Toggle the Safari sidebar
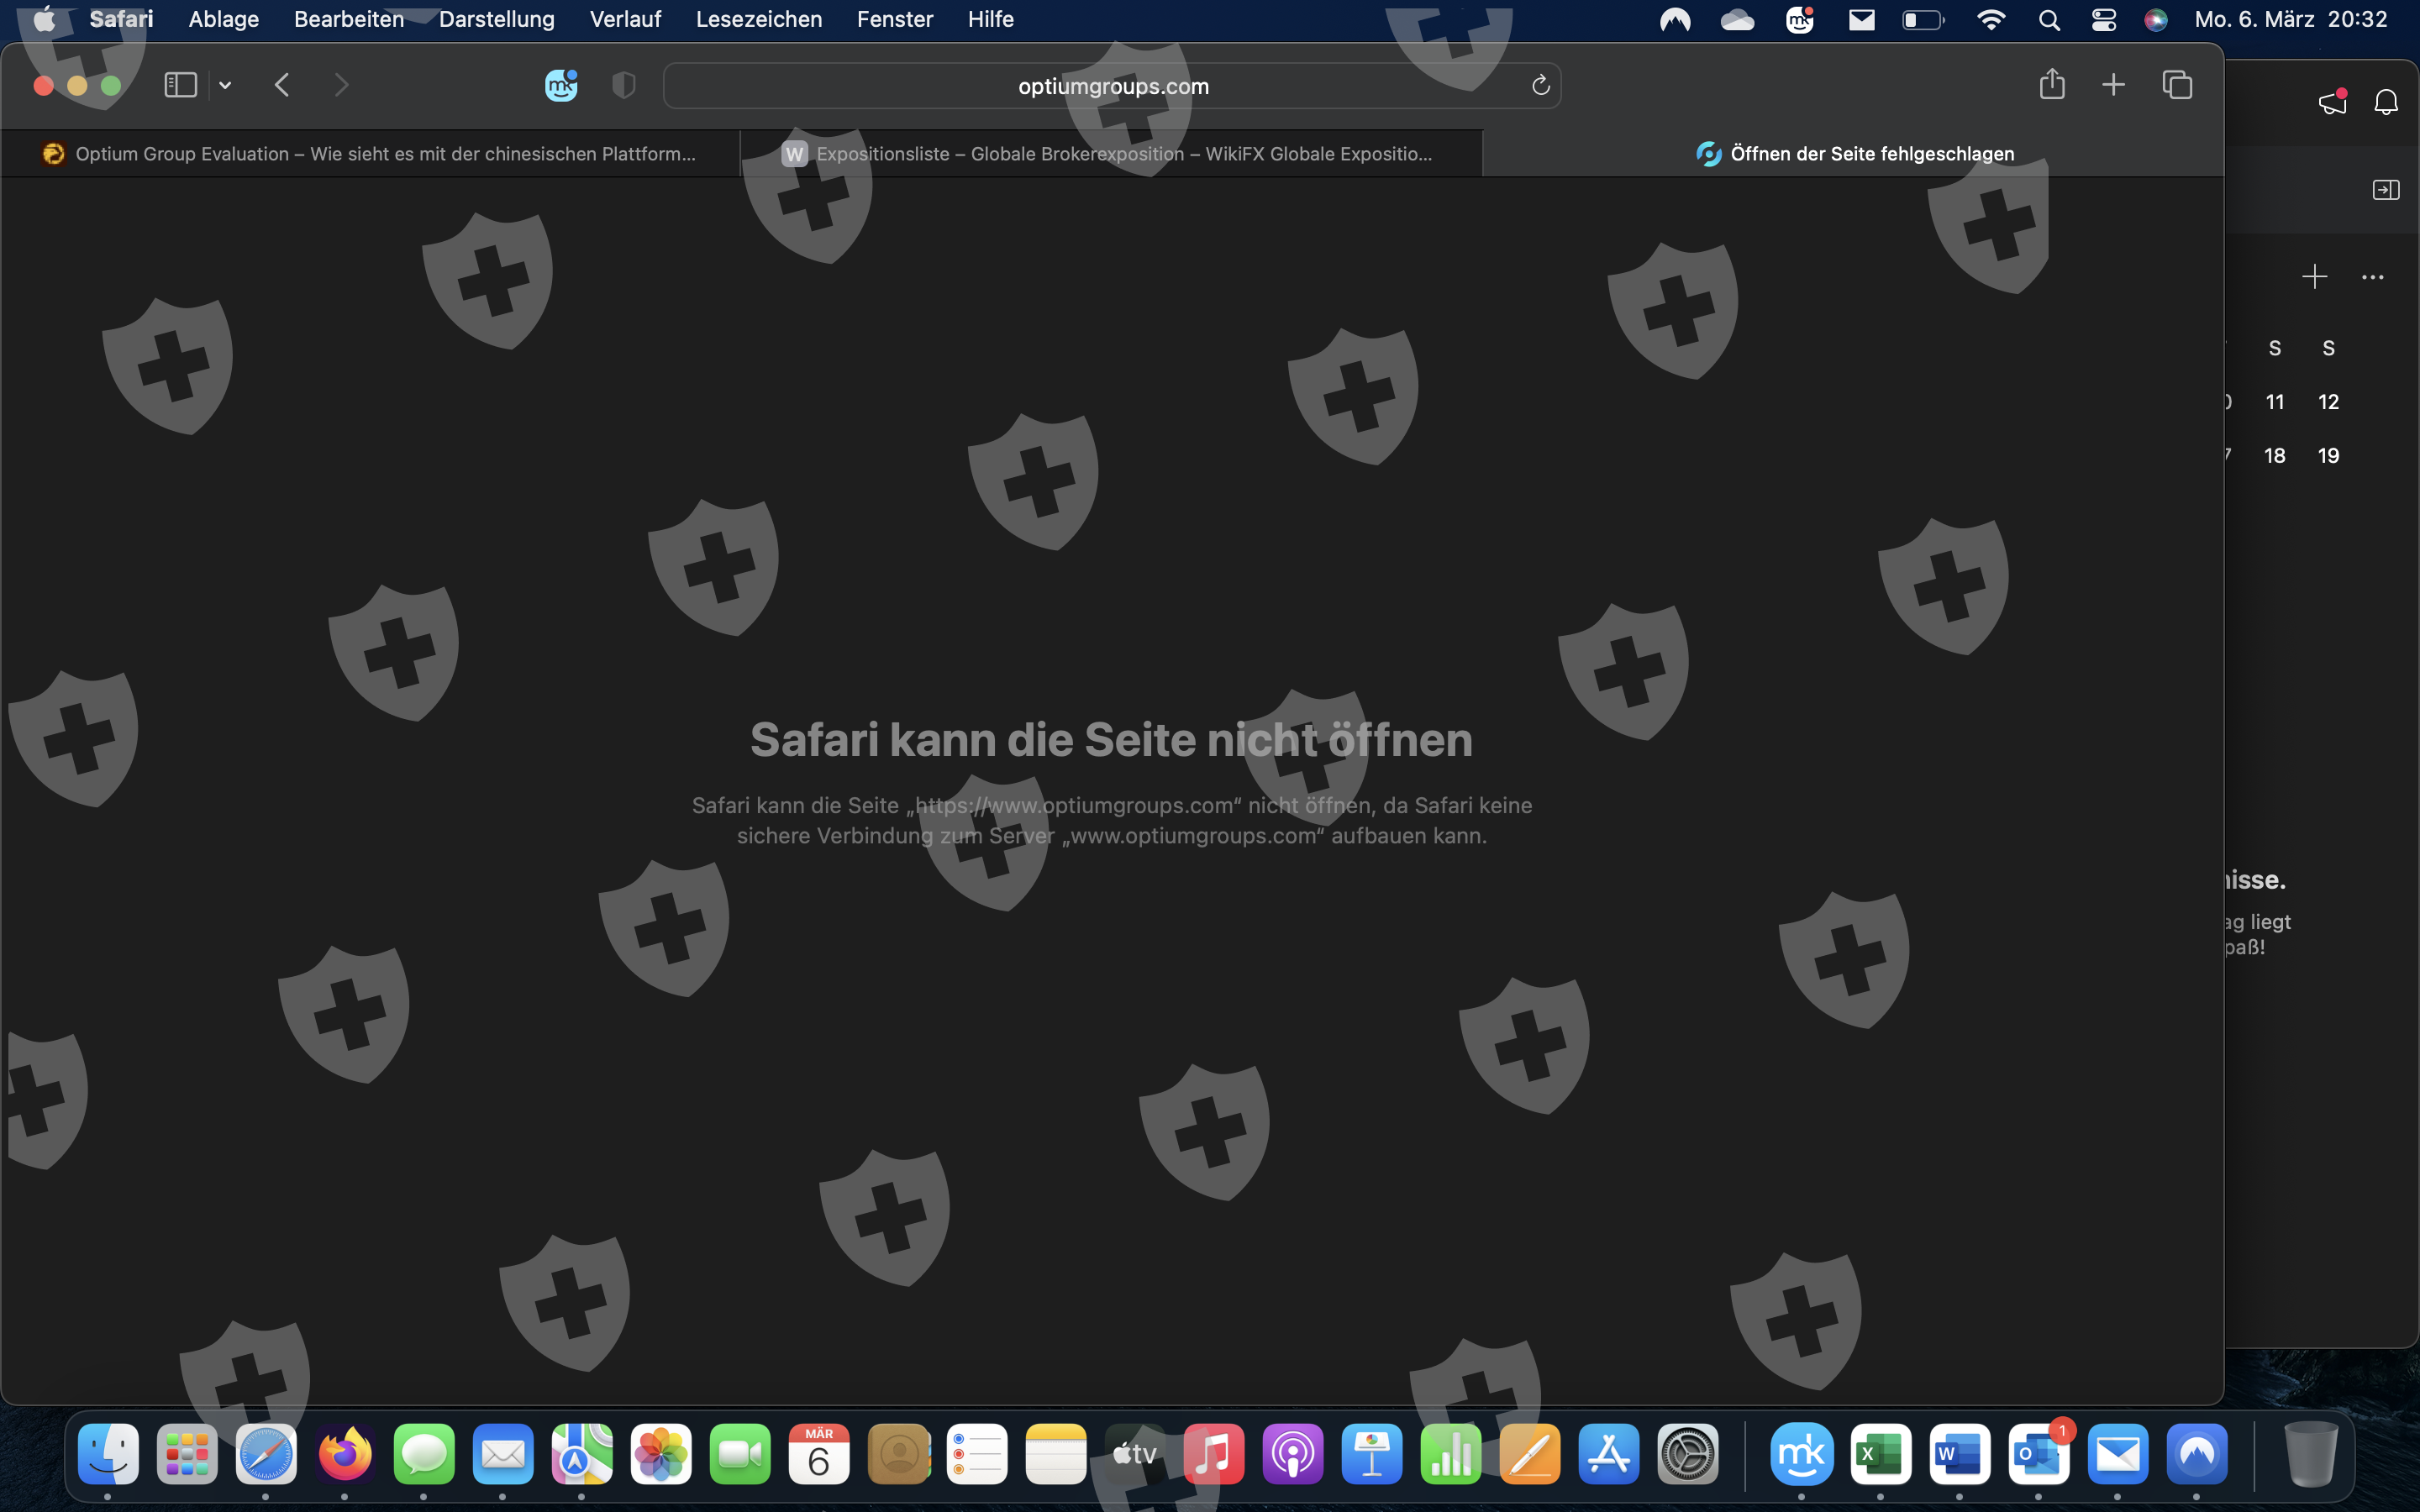This screenshot has height=1512, width=2420. (x=180, y=85)
